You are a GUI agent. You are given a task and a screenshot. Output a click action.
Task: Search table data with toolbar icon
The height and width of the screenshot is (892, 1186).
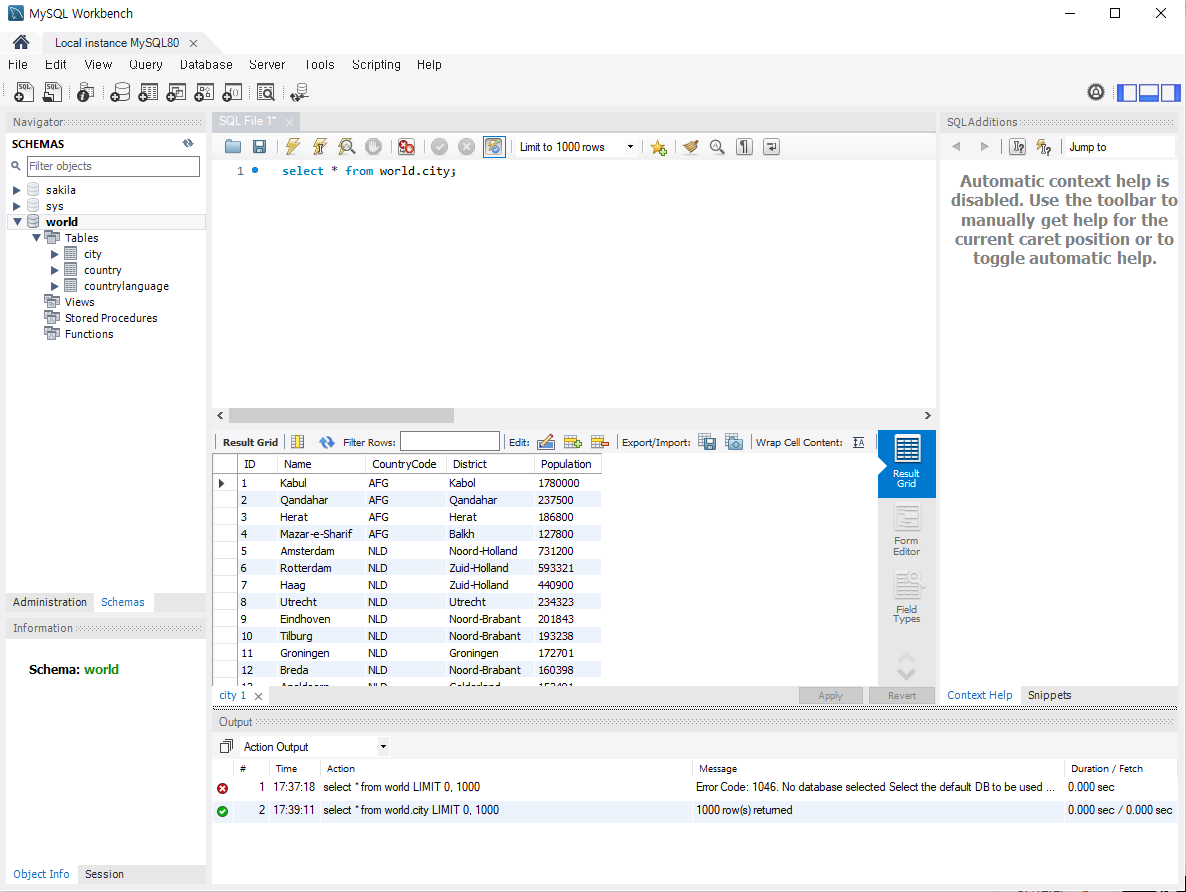pyautogui.click(x=265, y=92)
